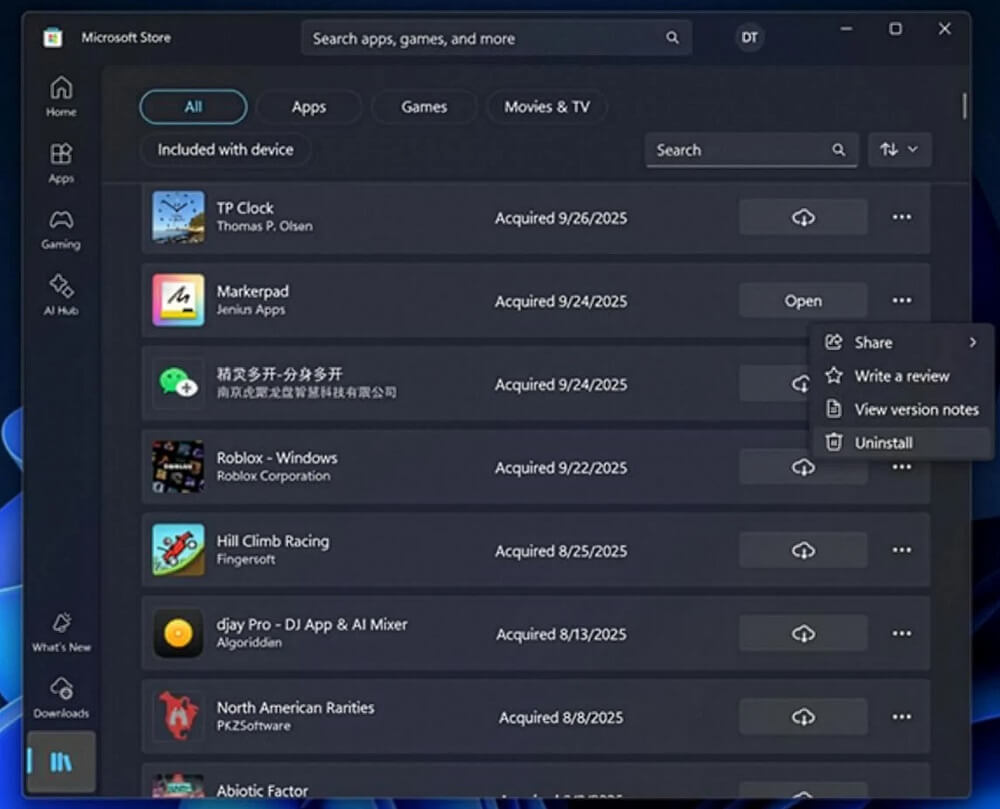This screenshot has width=1000, height=809.
Task: Toggle the Included with device filter
Action: pyautogui.click(x=225, y=149)
